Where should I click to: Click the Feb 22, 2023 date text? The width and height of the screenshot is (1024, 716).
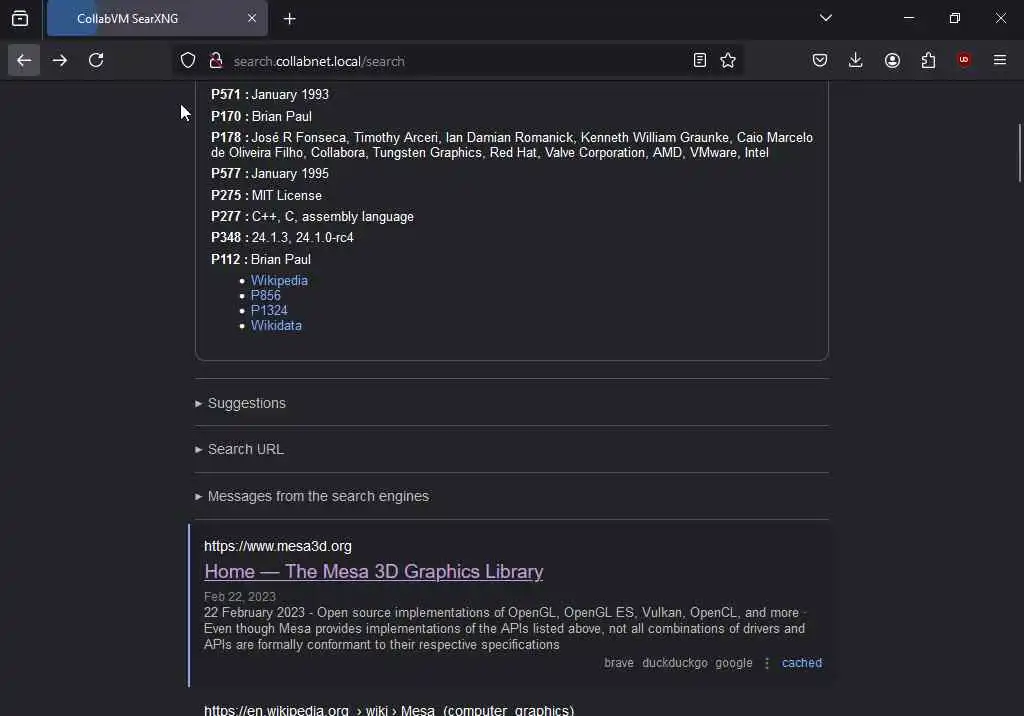pos(240,596)
